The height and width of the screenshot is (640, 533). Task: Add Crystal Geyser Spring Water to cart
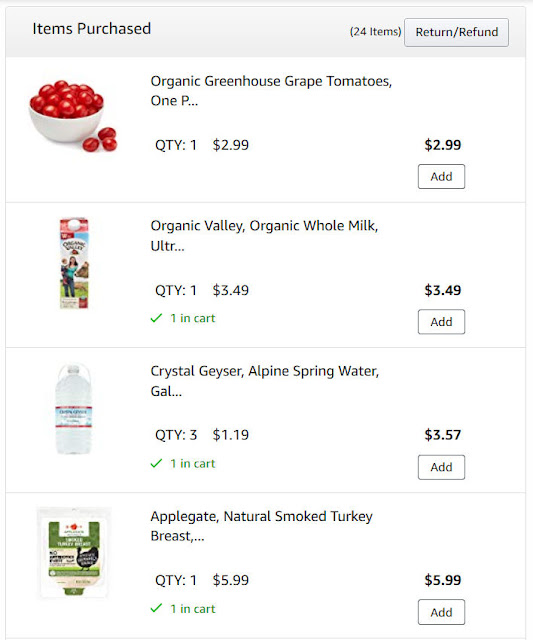click(x=441, y=467)
